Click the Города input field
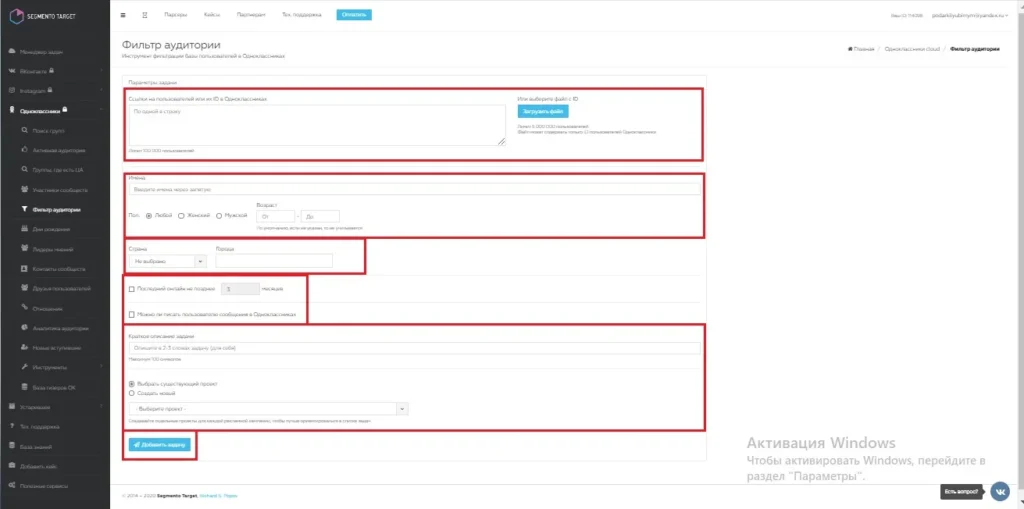Viewport: 1024px width, 509px height. pyautogui.click(x=274, y=261)
